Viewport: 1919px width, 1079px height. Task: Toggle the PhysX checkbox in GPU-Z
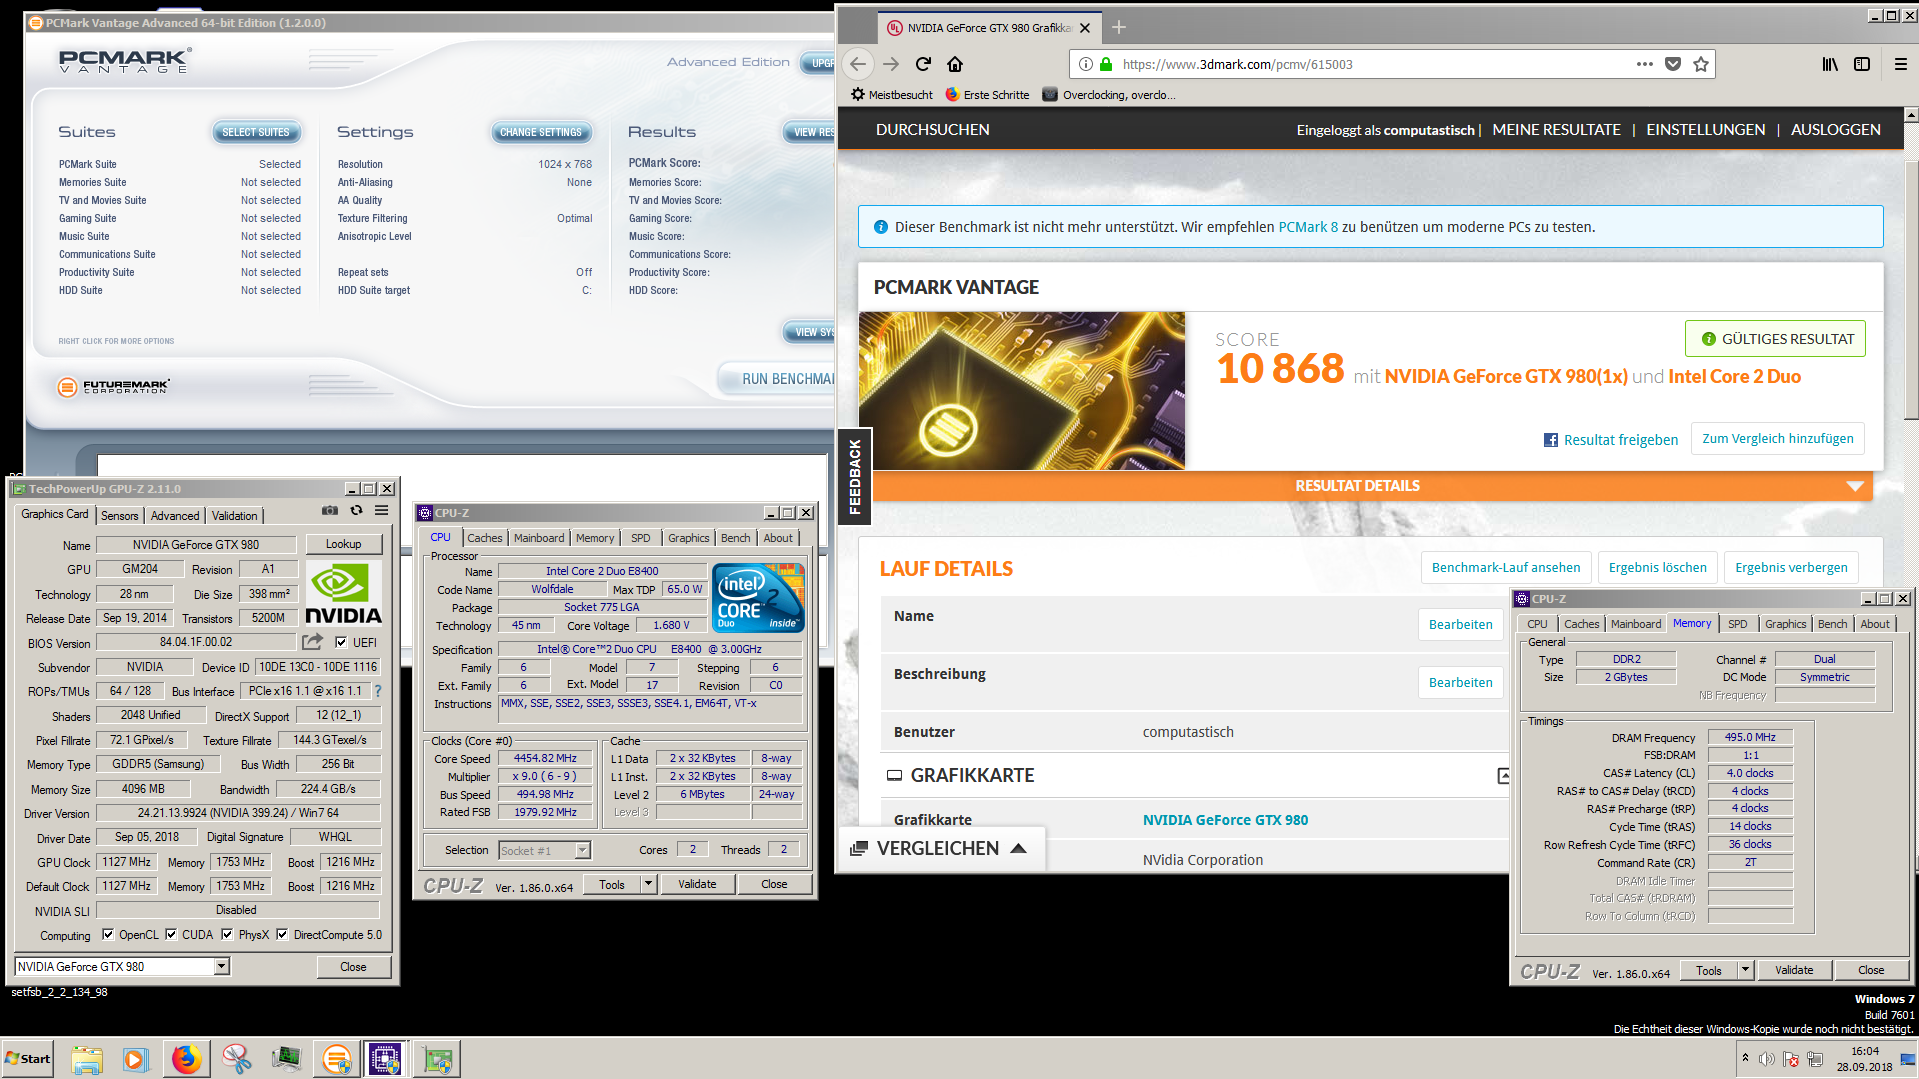tap(227, 935)
